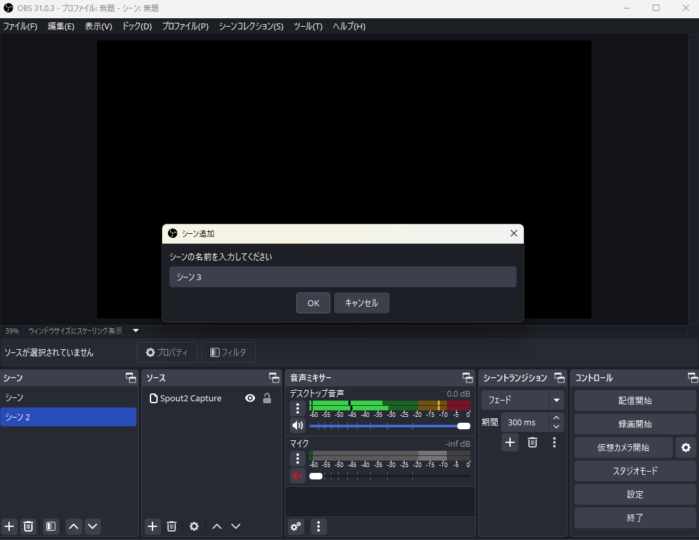Open virtual camera settings gear
The width and height of the screenshot is (699, 540).
coord(686,447)
